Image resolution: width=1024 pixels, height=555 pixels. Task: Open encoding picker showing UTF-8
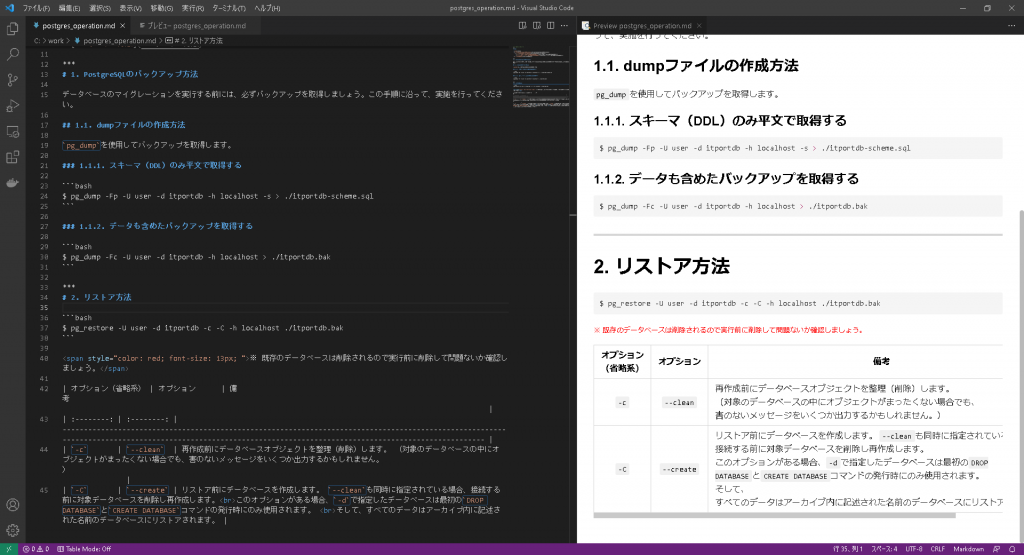(914, 549)
